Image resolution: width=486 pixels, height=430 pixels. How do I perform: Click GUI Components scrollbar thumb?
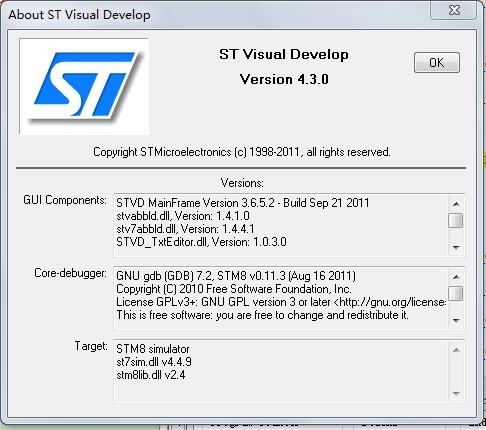[x=456, y=220]
